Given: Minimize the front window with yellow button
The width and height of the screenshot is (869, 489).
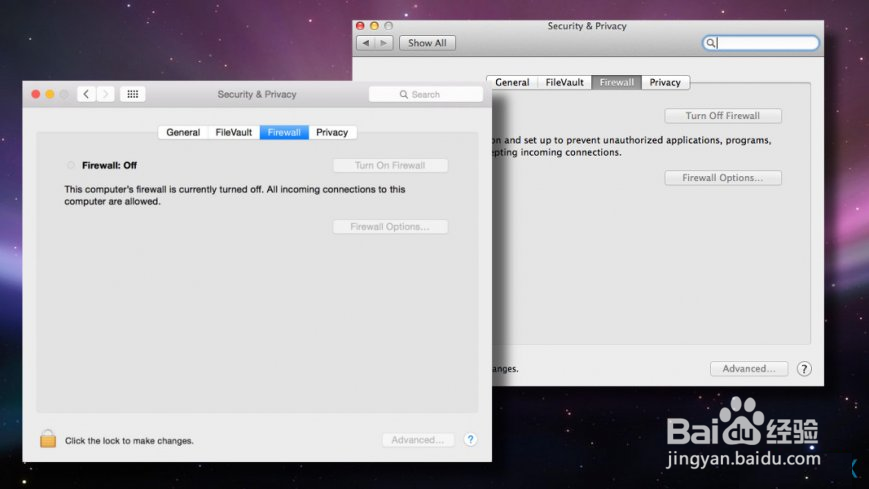Looking at the screenshot, I should (50, 94).
